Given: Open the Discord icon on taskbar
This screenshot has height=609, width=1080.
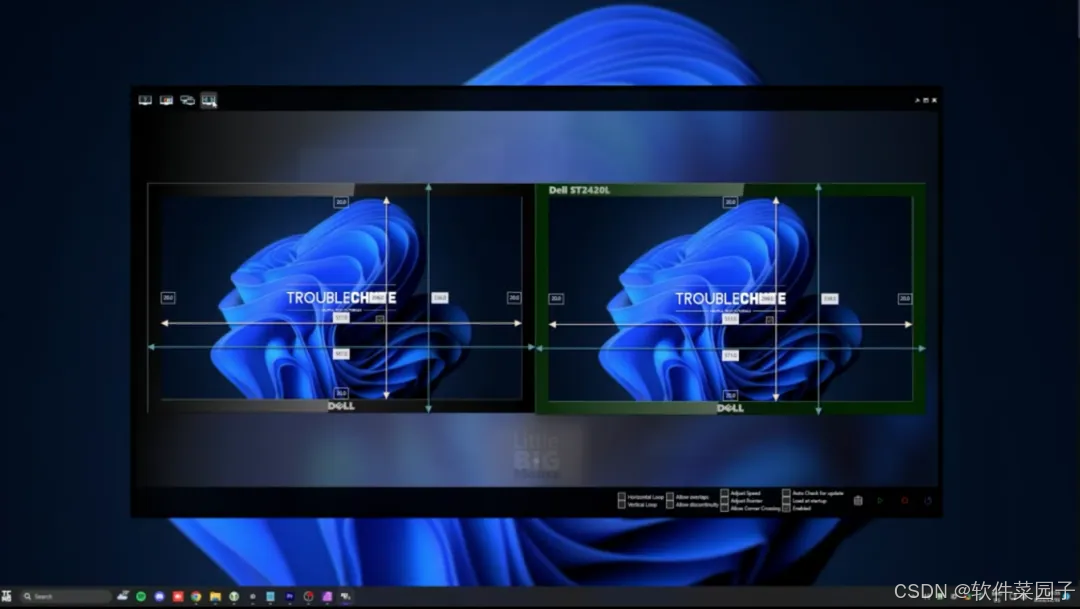Looking at the screenshot, I should click(159, 597).
